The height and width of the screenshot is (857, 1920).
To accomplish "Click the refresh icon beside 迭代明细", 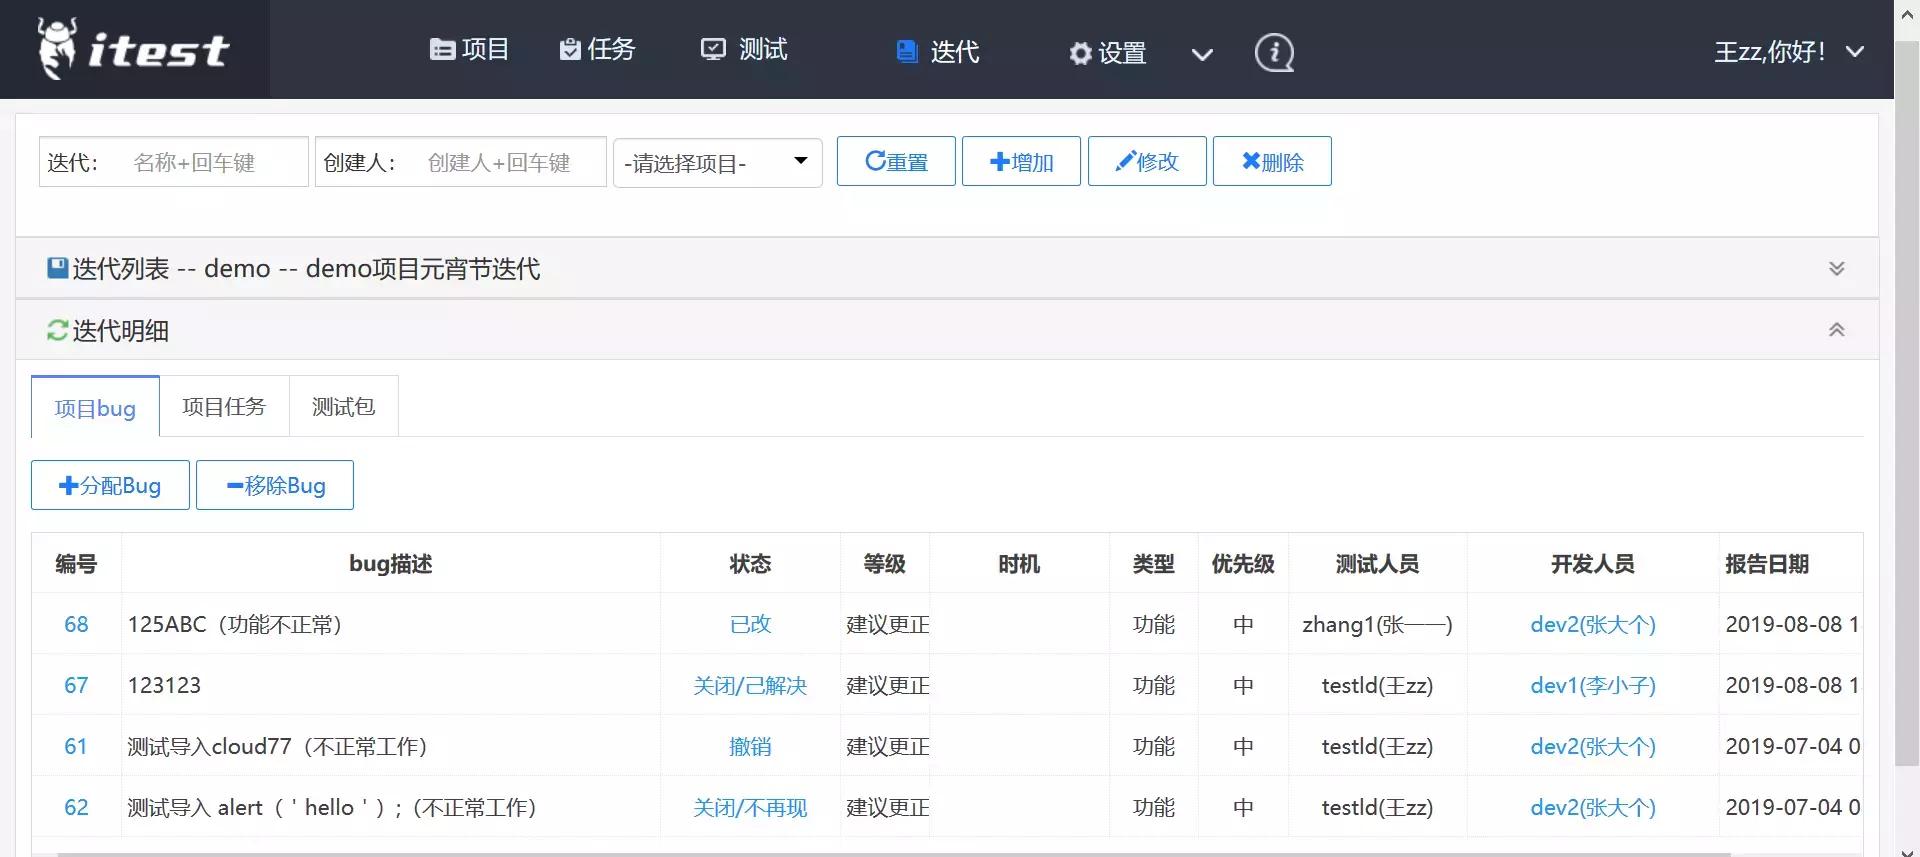I will point(58,330).
